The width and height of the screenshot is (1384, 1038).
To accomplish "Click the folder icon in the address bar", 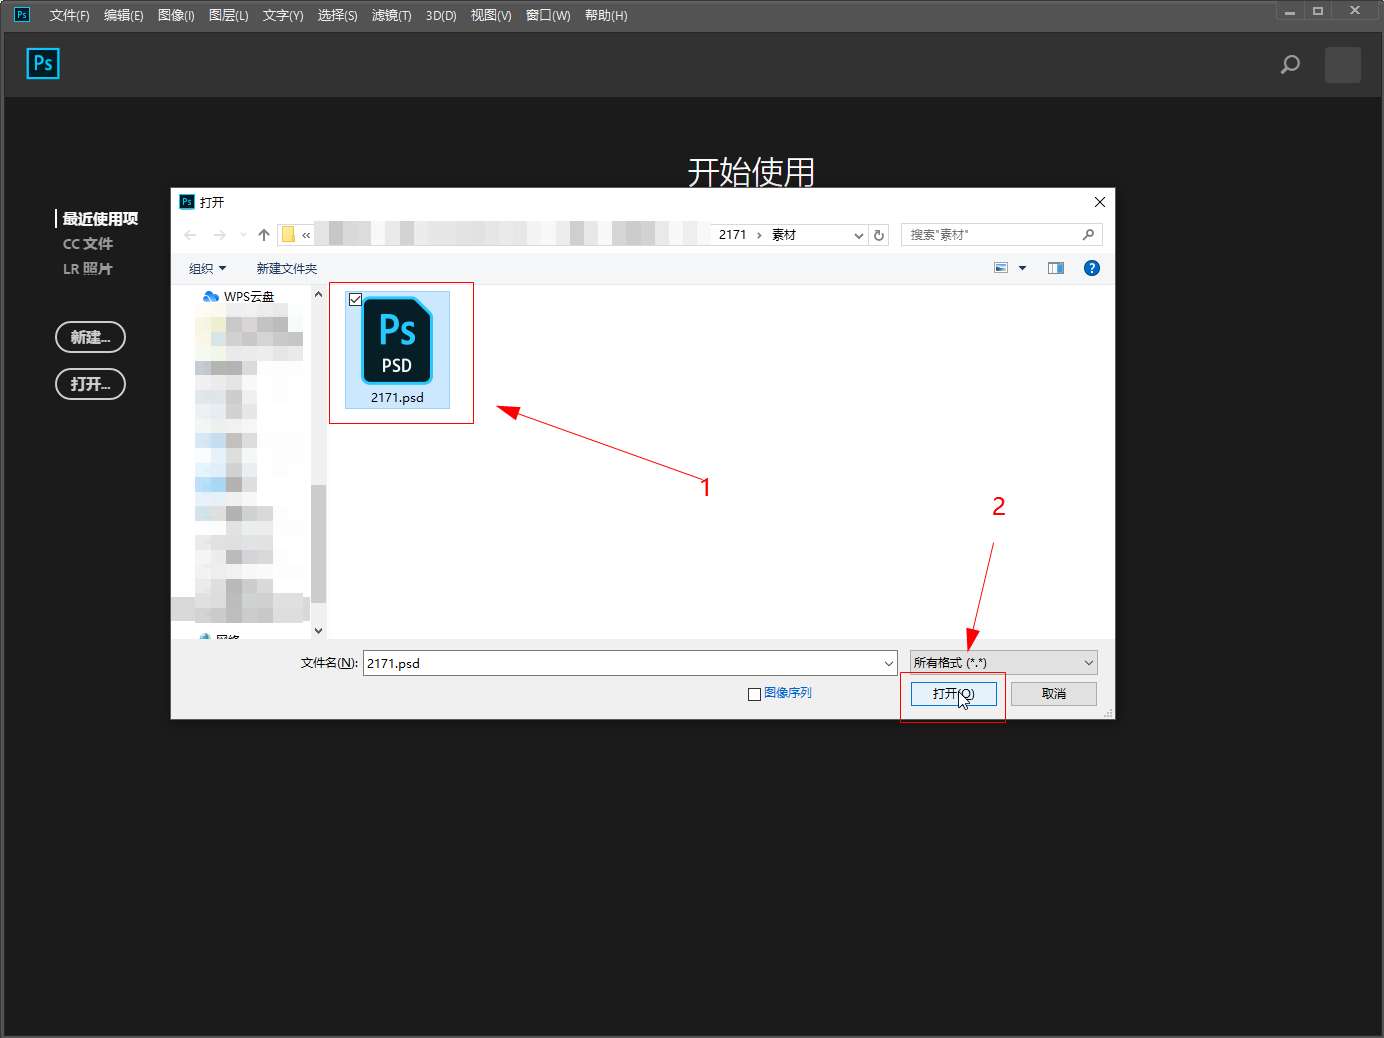I will pyautogui.click(x=288, y=235).
